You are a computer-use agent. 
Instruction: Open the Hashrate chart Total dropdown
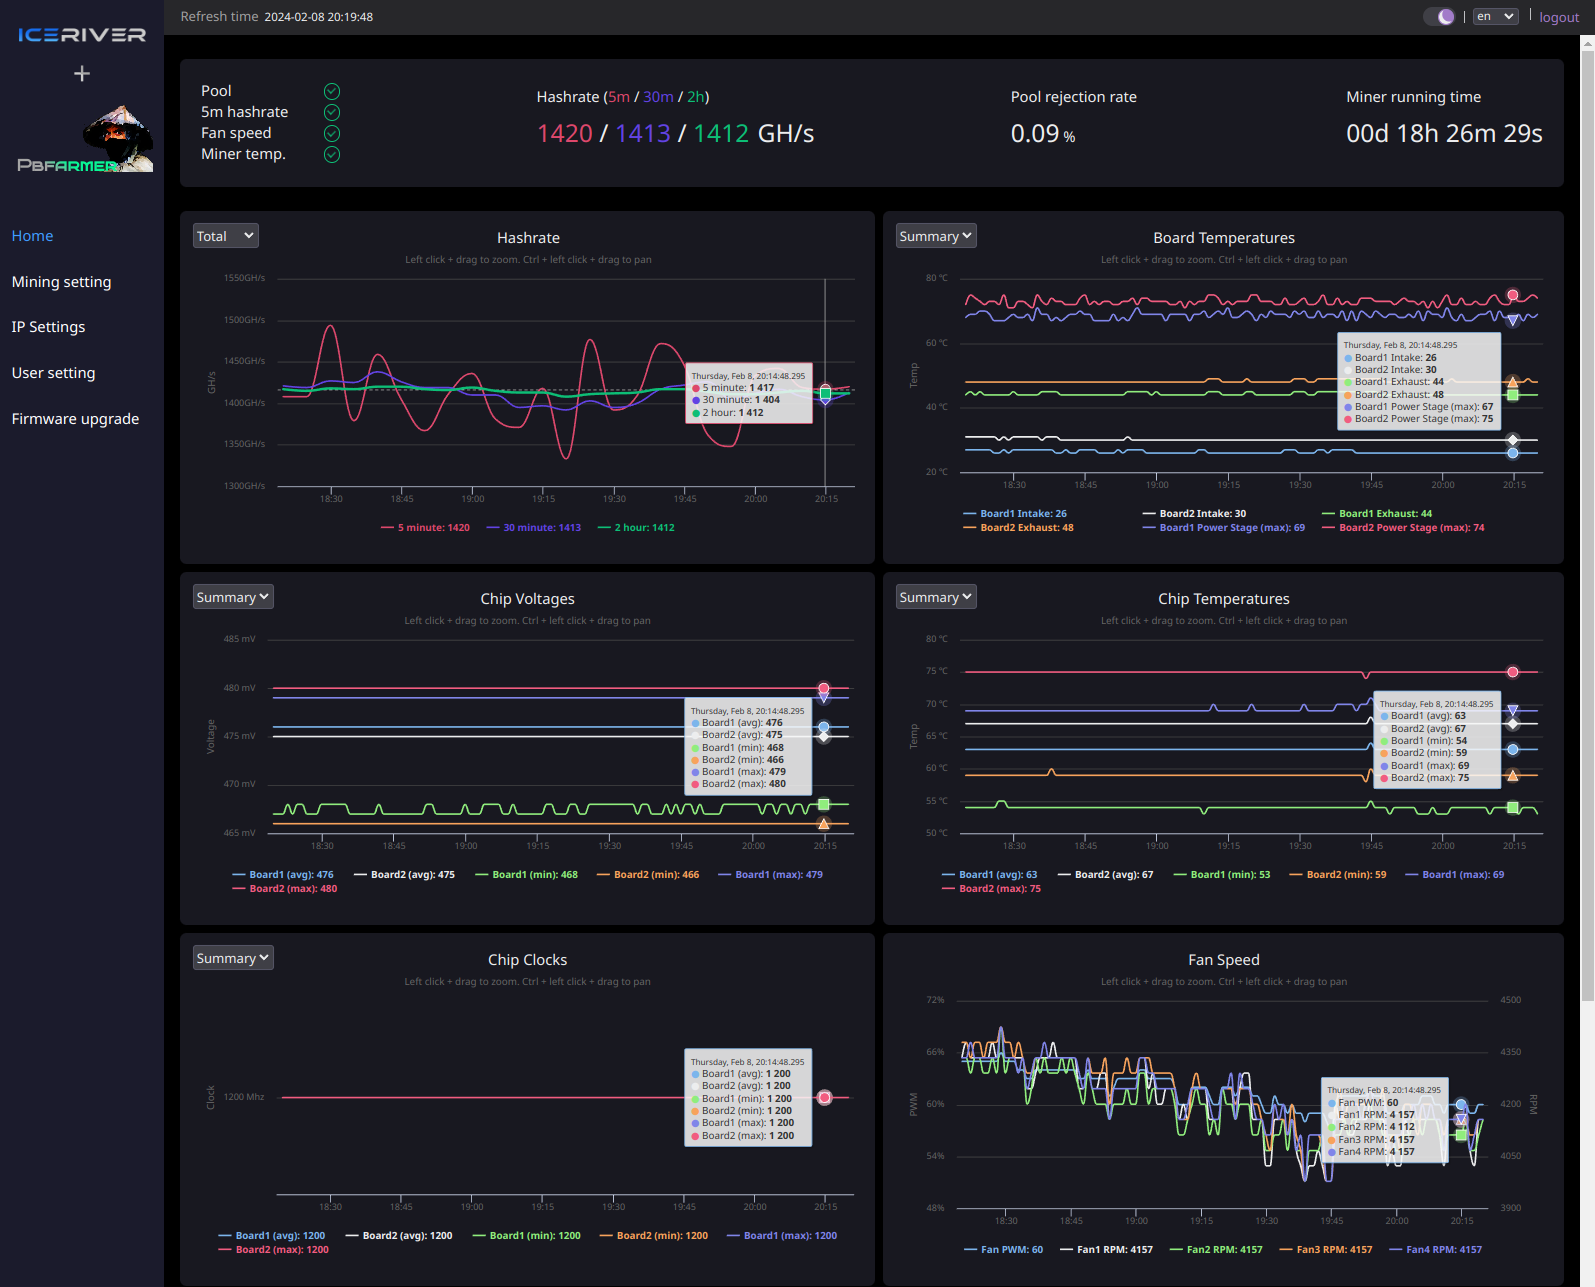tap(226, 236)
